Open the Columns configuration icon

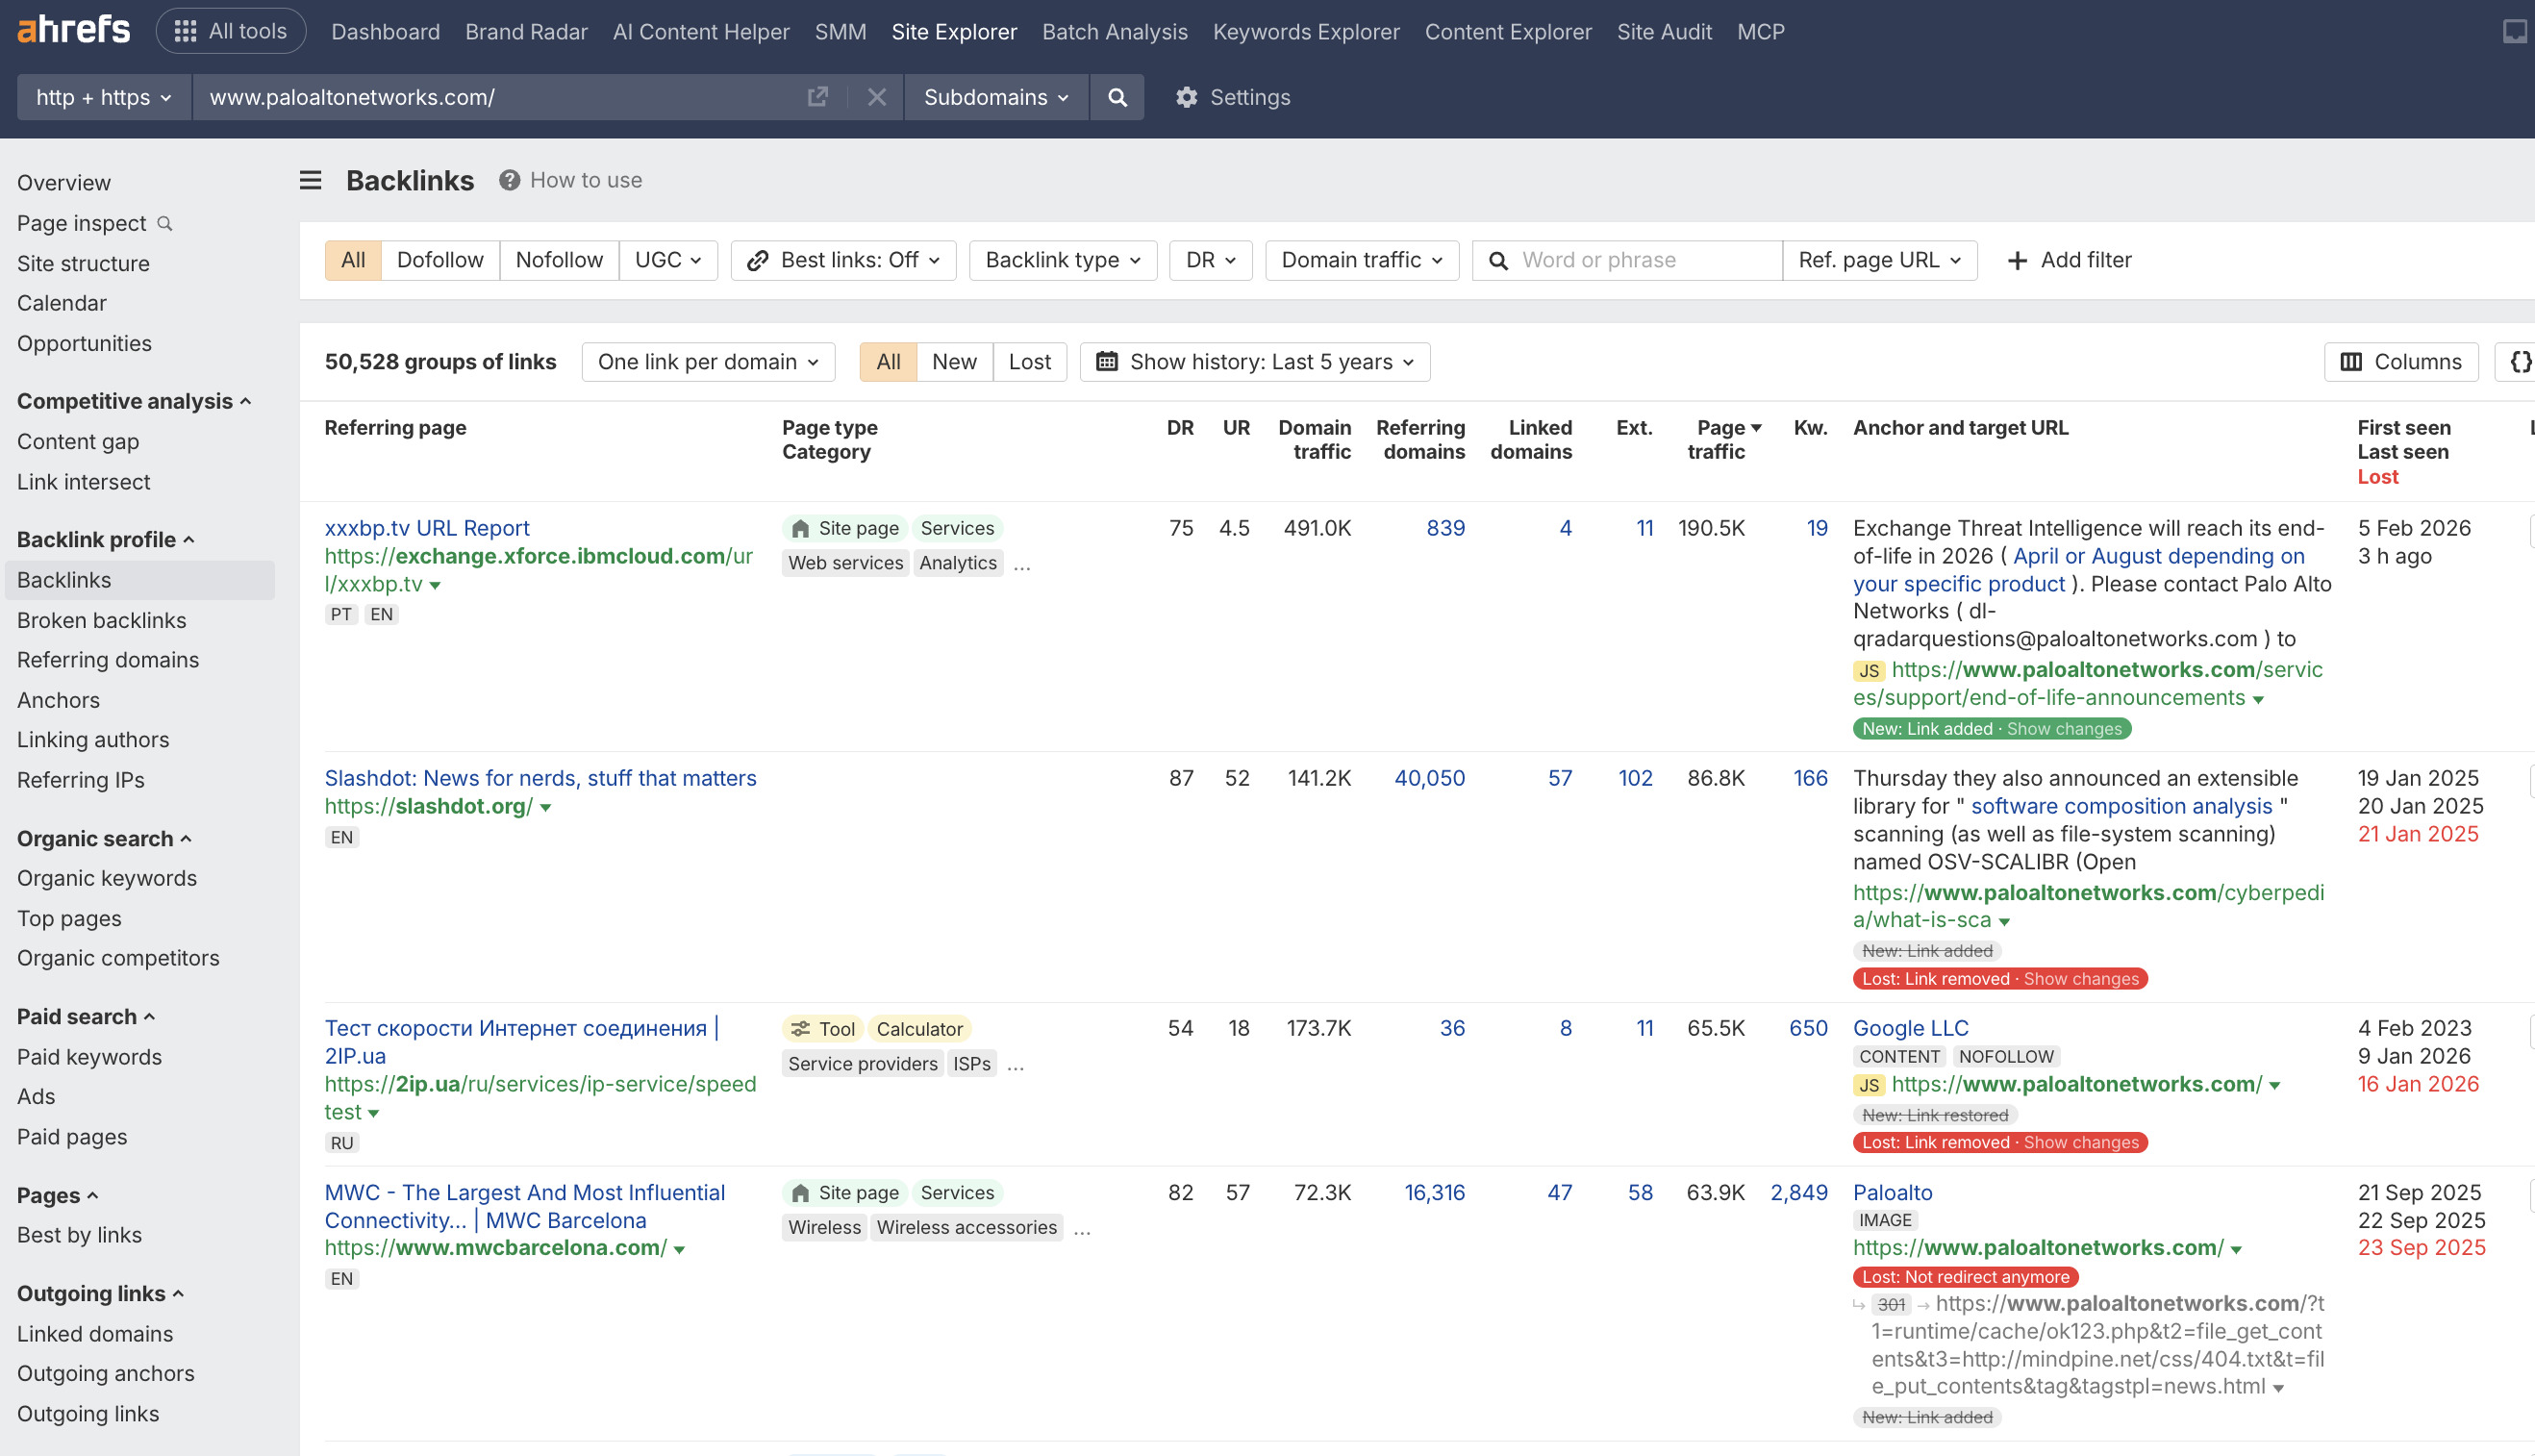click(2400, 361)
